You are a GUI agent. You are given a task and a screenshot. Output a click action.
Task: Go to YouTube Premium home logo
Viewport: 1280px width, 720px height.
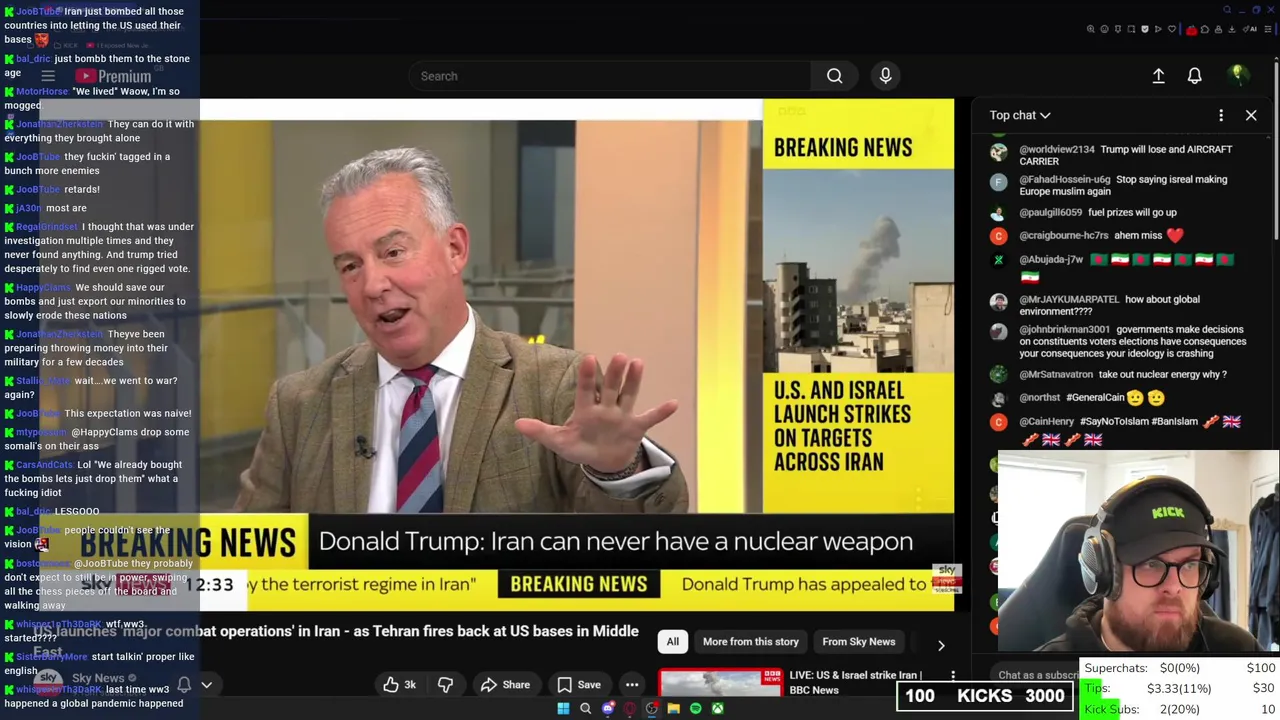[112, 76]
